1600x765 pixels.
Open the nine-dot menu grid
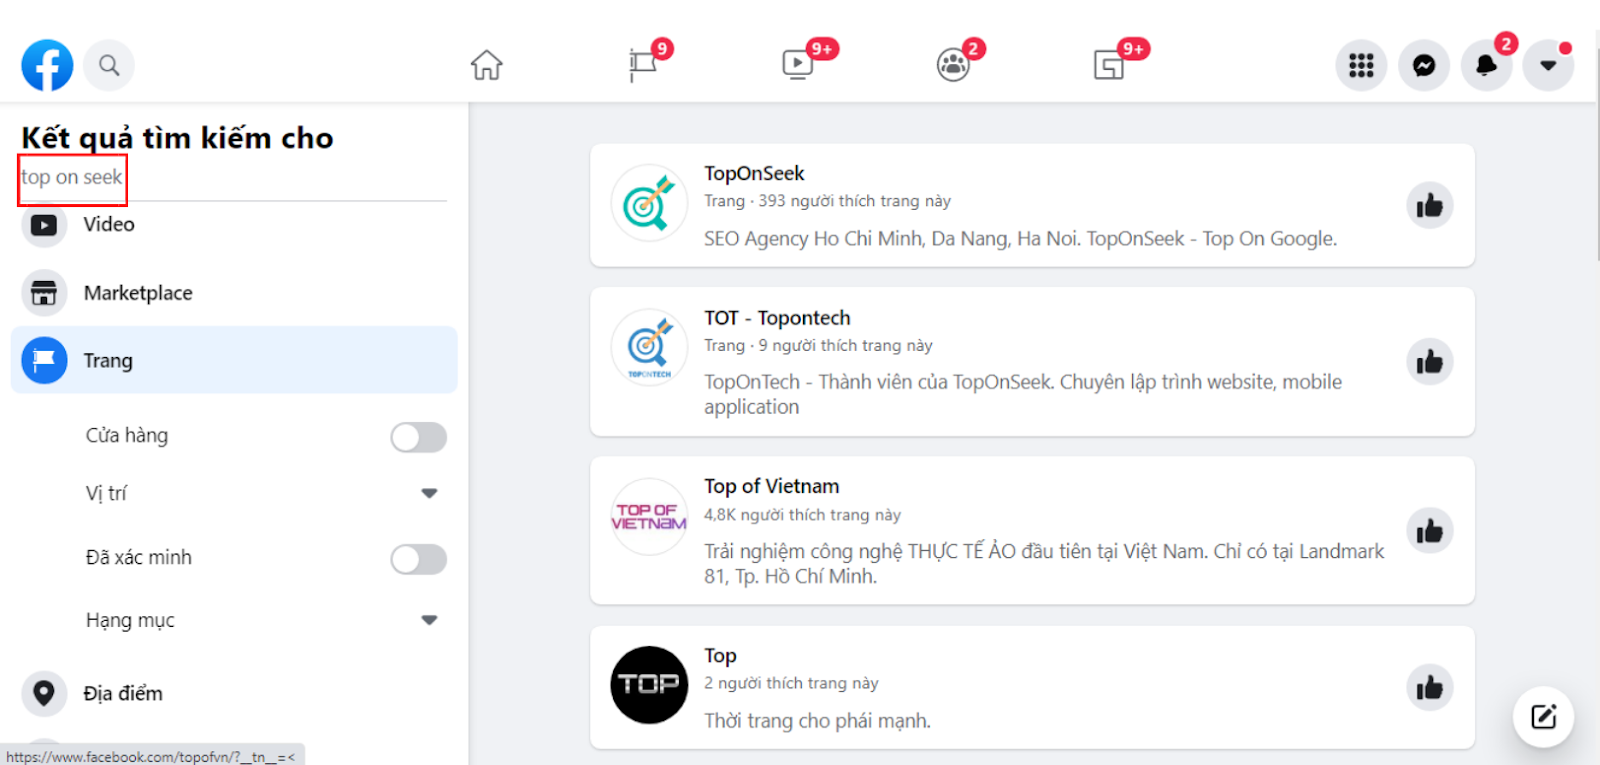pos(1361,66)
